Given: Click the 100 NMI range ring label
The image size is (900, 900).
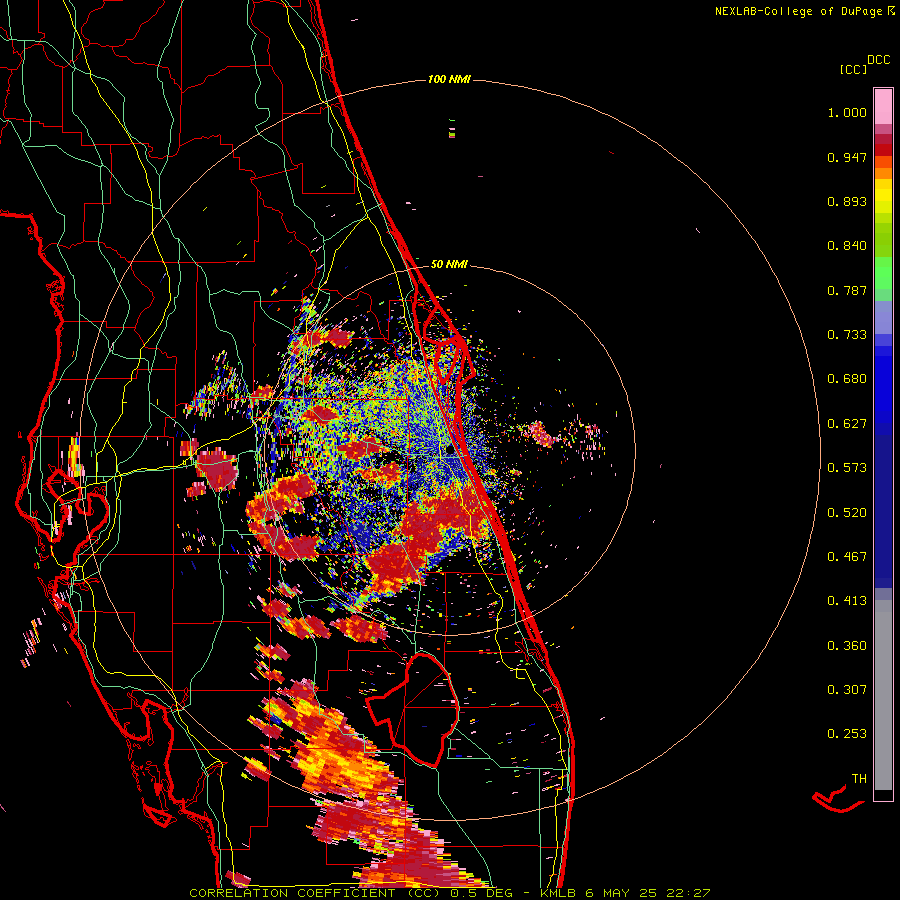Looking at the screenshot, I should [449, 79].
